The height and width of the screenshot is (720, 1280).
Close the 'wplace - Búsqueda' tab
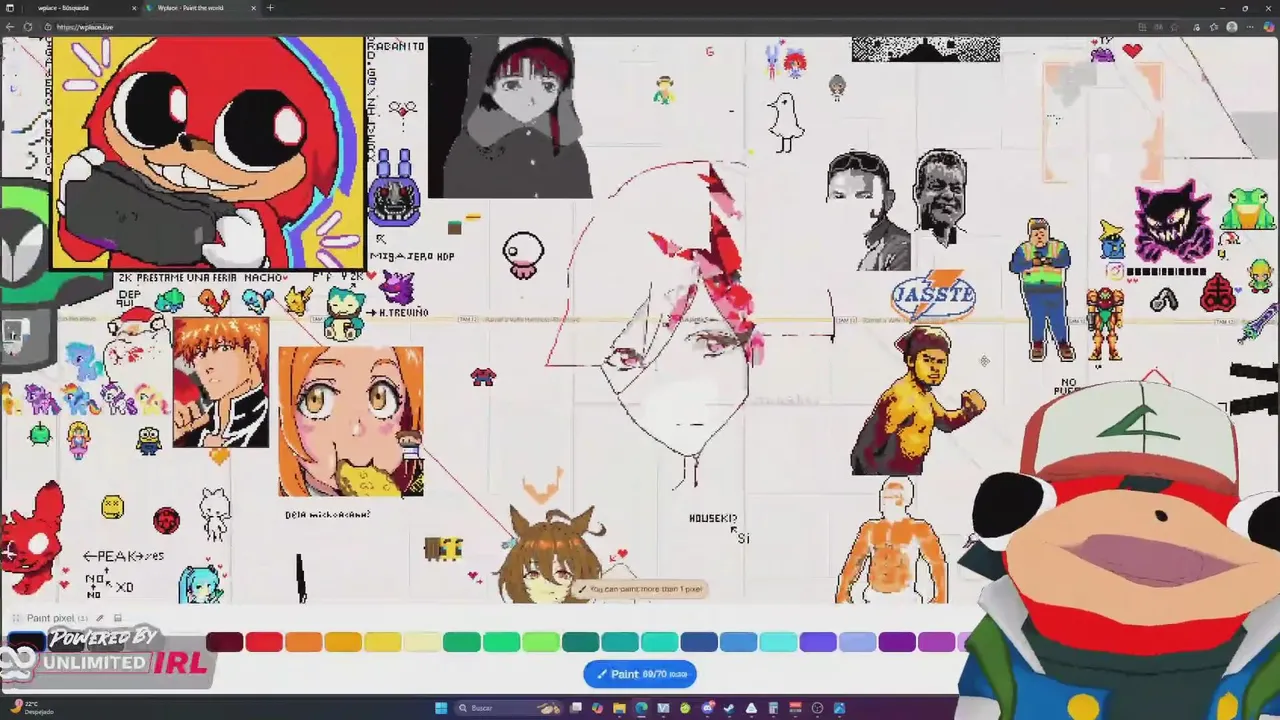point(134,8)
